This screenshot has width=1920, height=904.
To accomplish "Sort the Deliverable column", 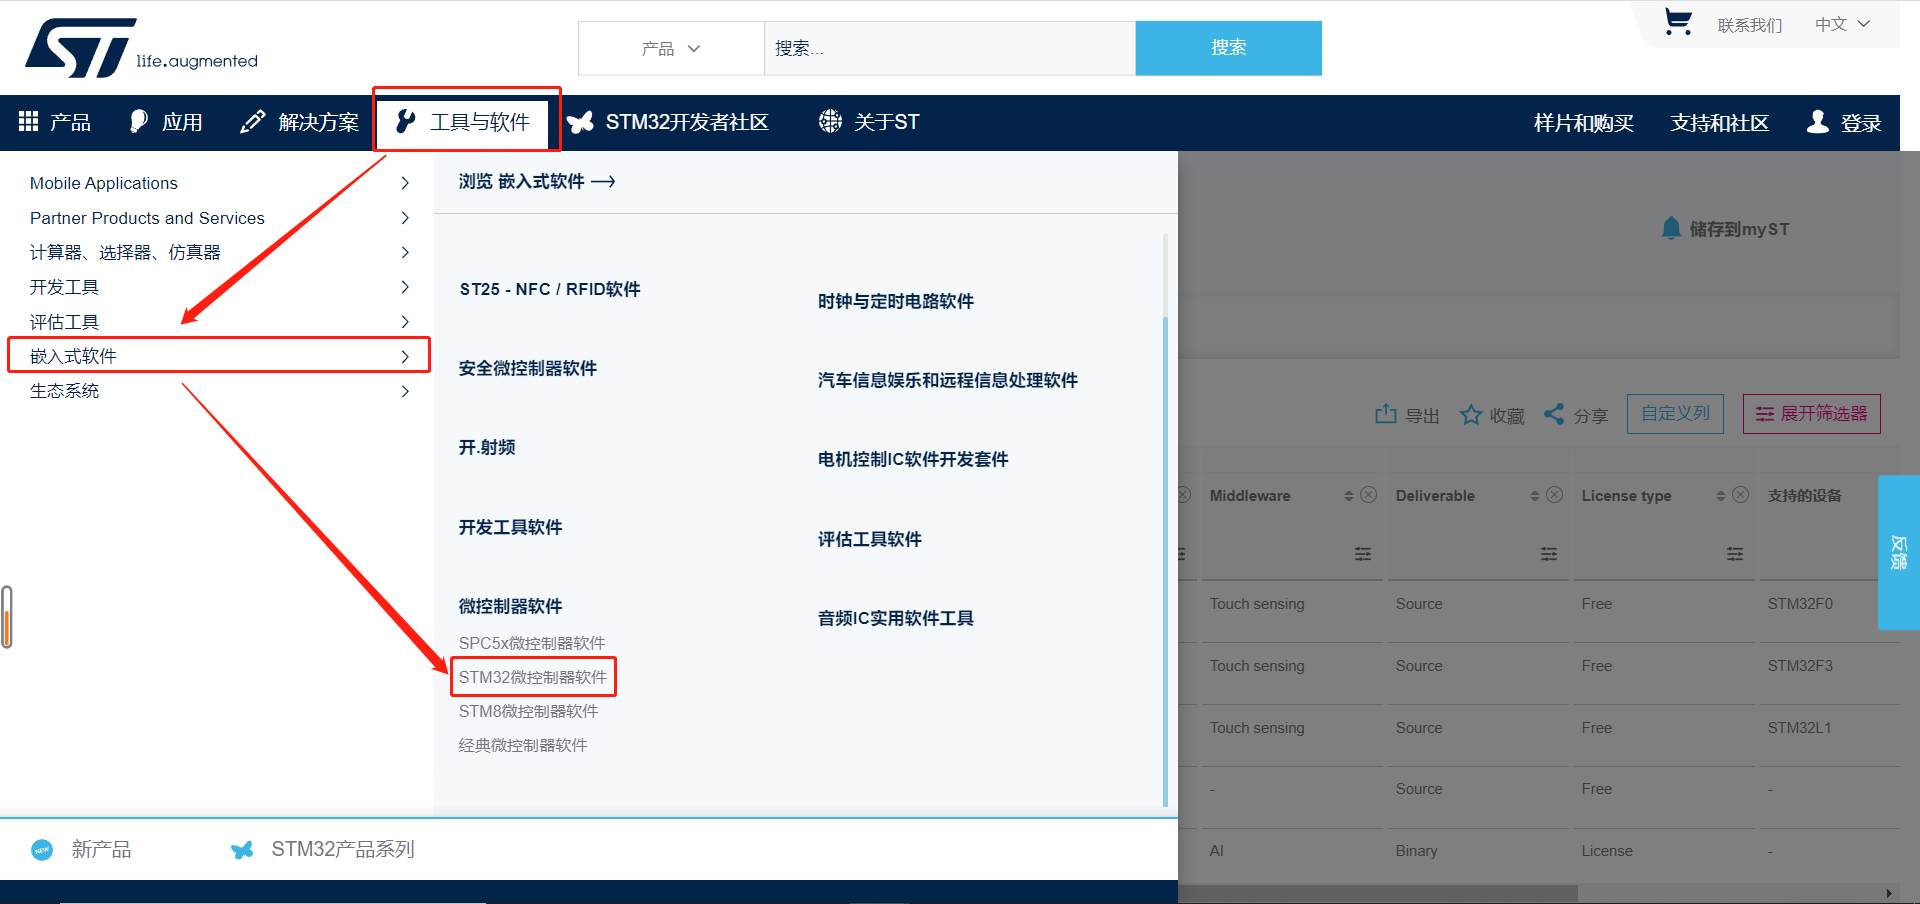I will [x=1535, y=496].
